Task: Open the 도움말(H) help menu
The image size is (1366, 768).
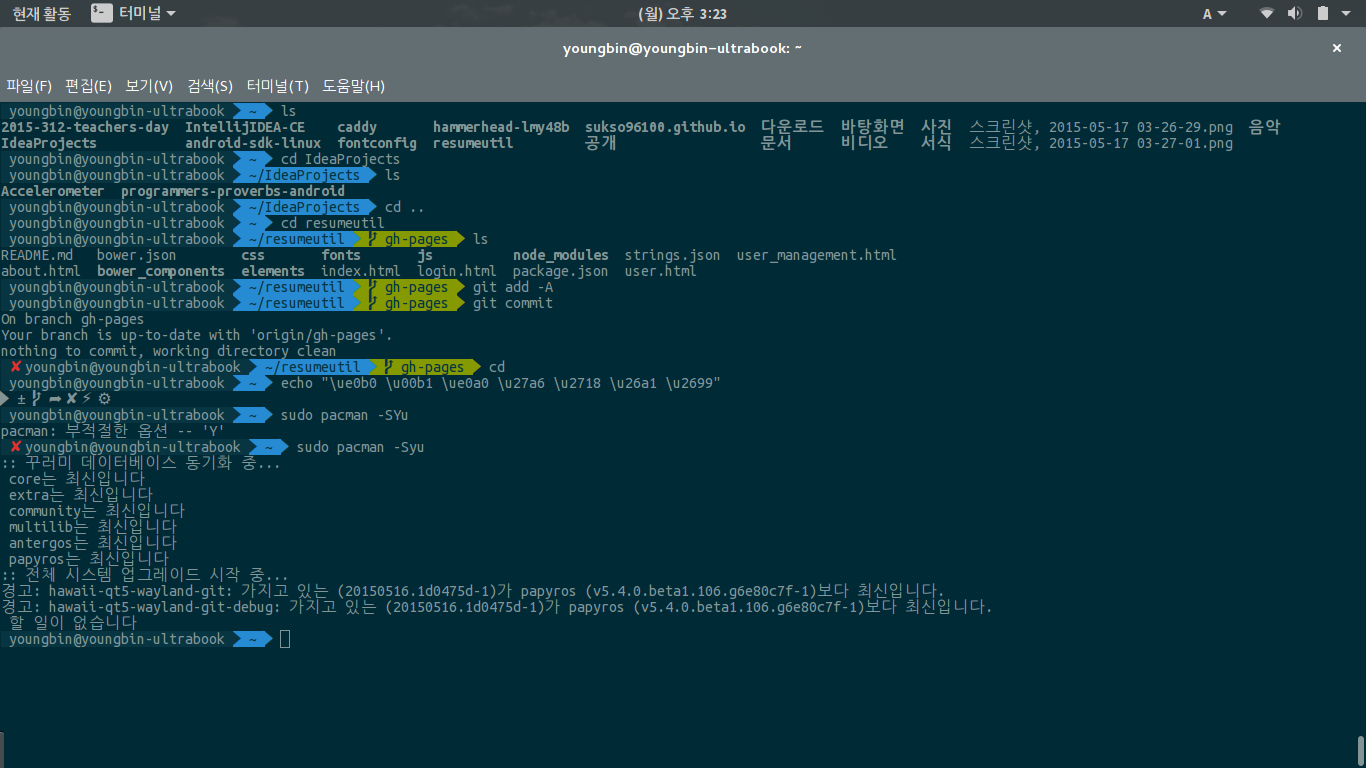Action: coord(353,86)
